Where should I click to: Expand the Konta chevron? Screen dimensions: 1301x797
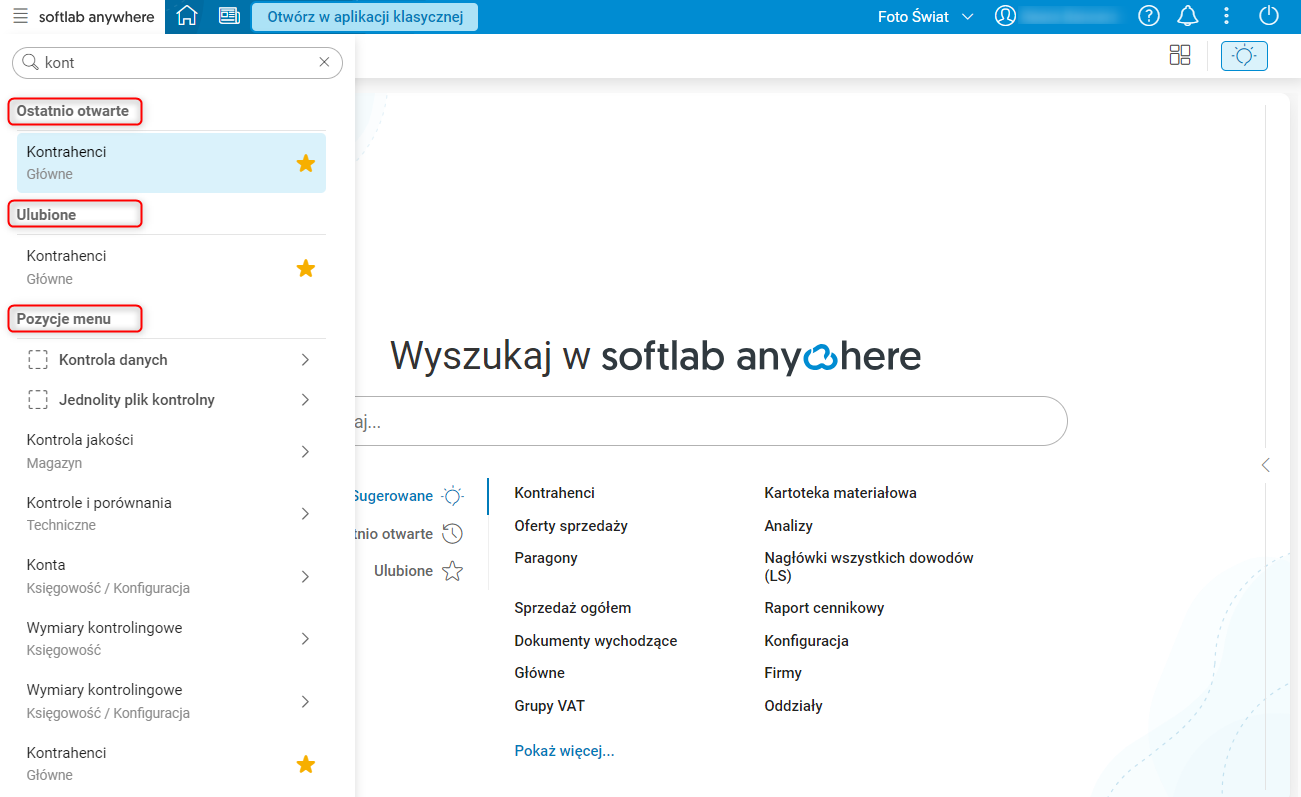pos(305,577)
